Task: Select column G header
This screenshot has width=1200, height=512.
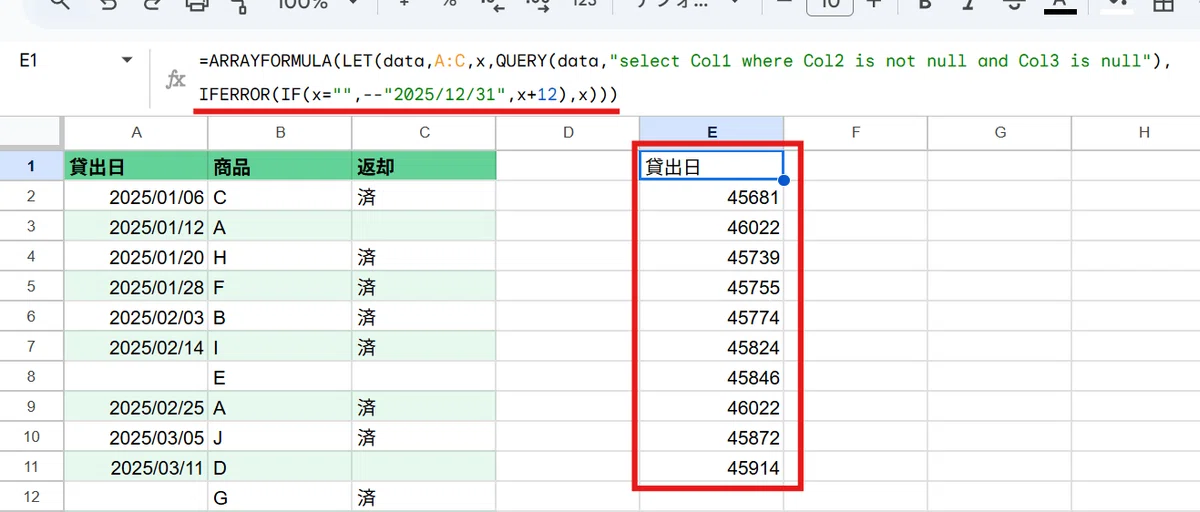Action: click(999, 131)
